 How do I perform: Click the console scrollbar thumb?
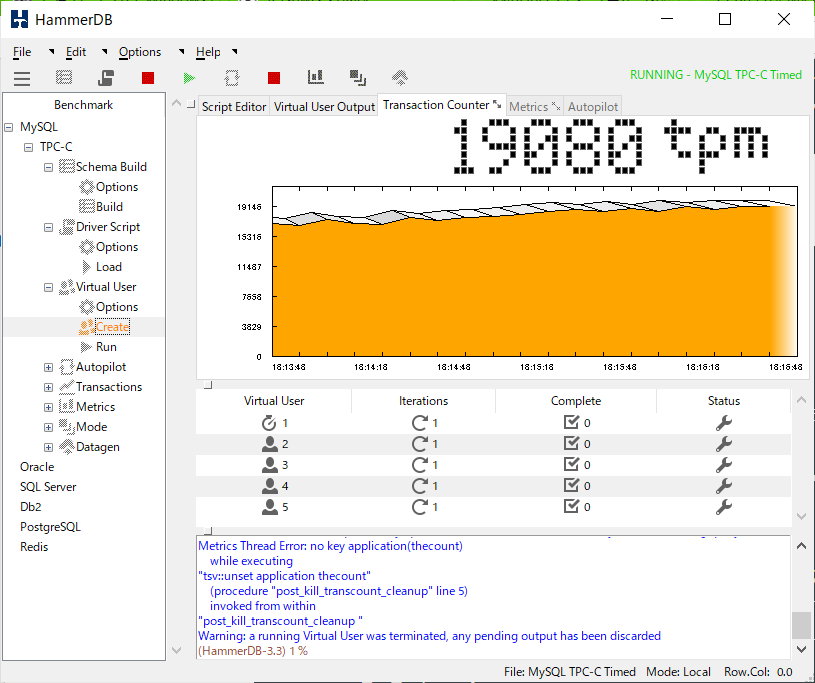pyautogui.click(x=801, y=625)
